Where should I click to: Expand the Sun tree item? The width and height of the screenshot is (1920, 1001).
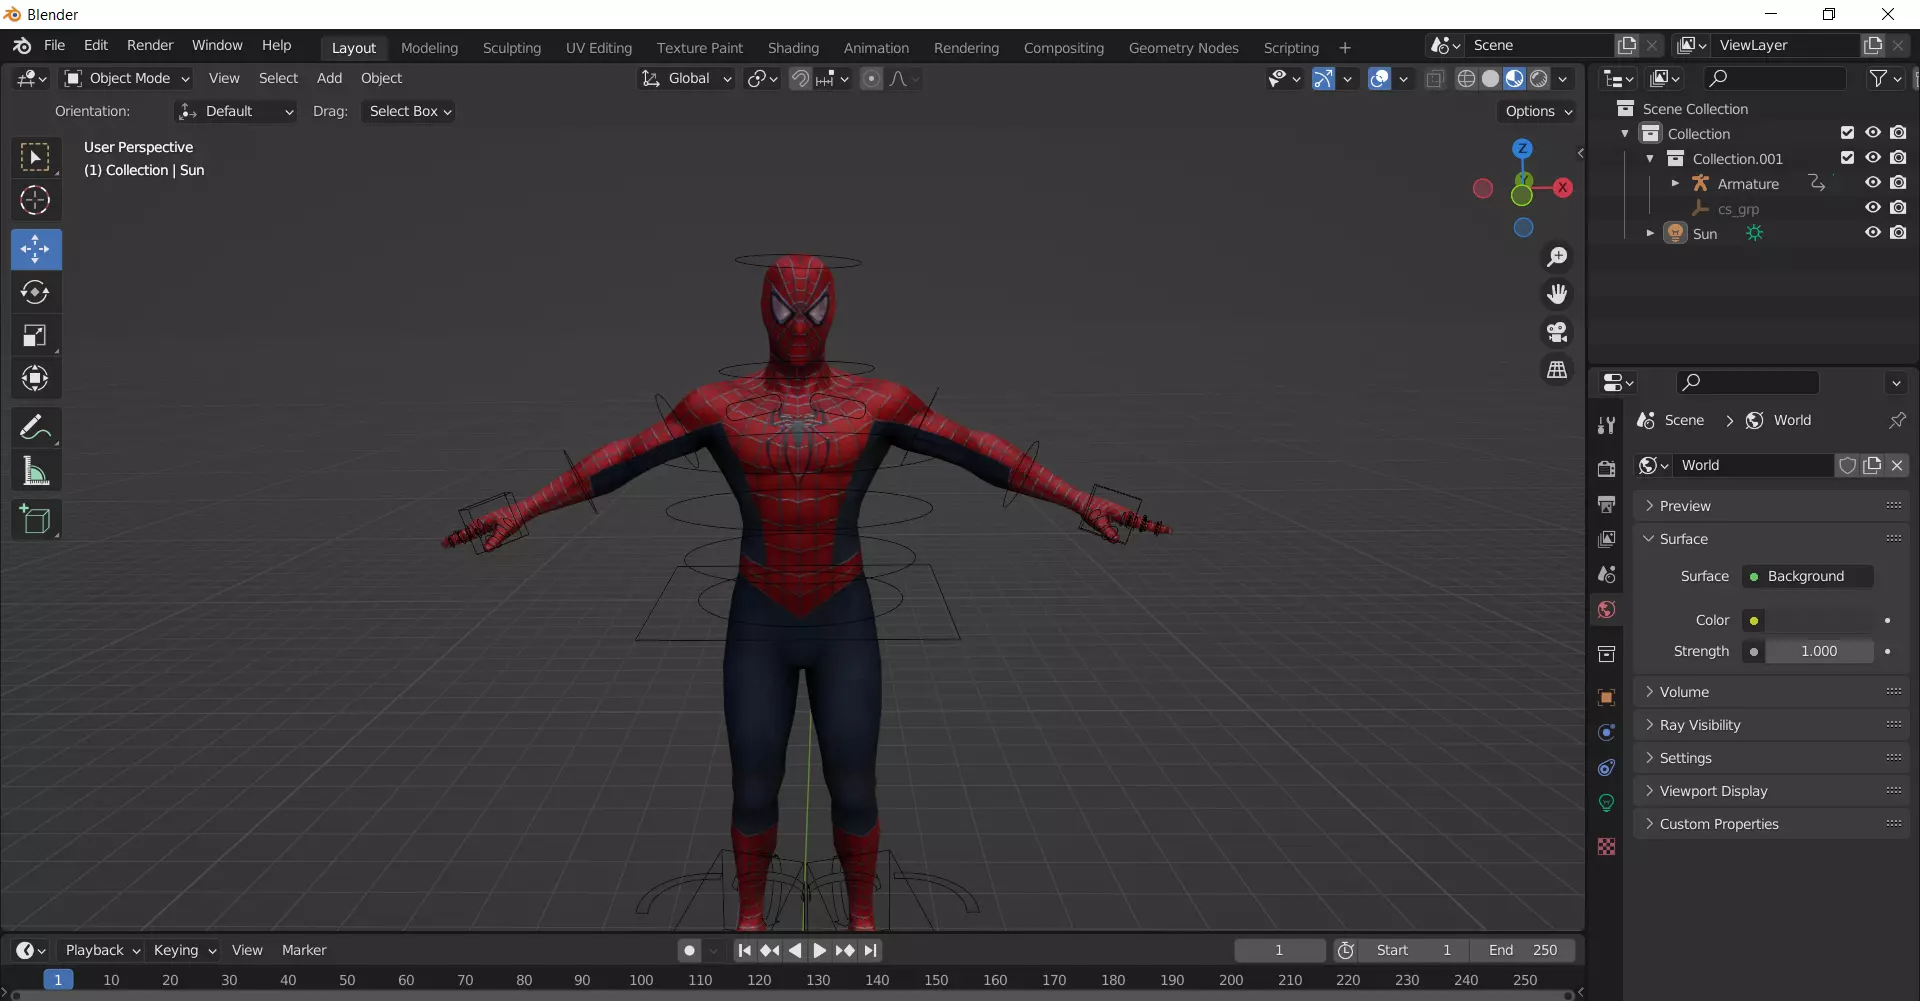(1650, 233)
